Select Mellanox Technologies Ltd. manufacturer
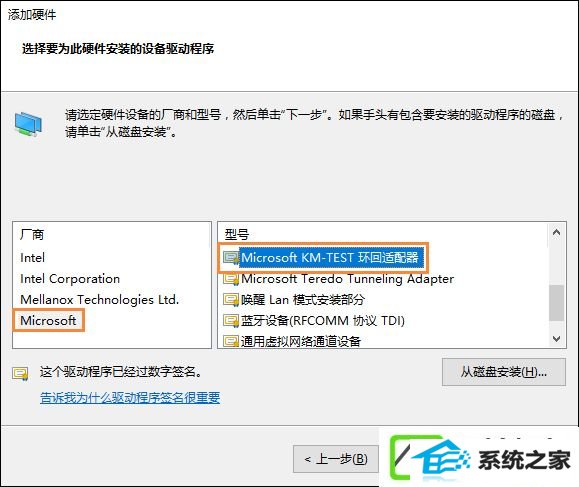The height and width of the screenshot is (487, 579). pyautogui.click(x=100, y=299)
